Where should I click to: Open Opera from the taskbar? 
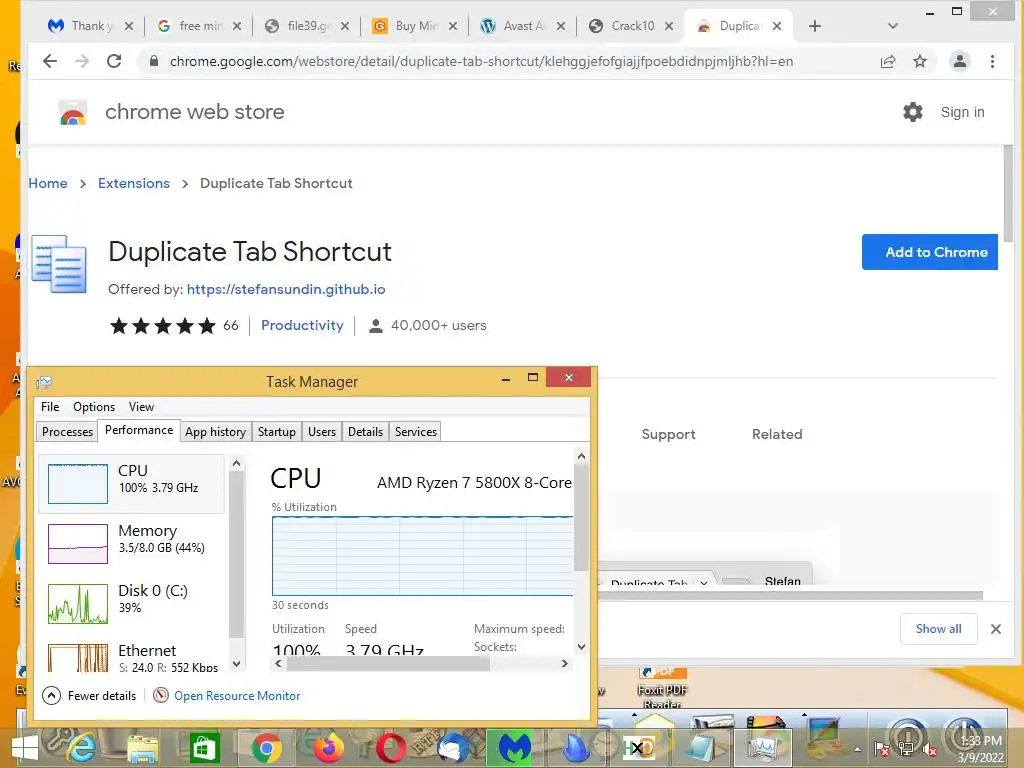coord(391,748)
